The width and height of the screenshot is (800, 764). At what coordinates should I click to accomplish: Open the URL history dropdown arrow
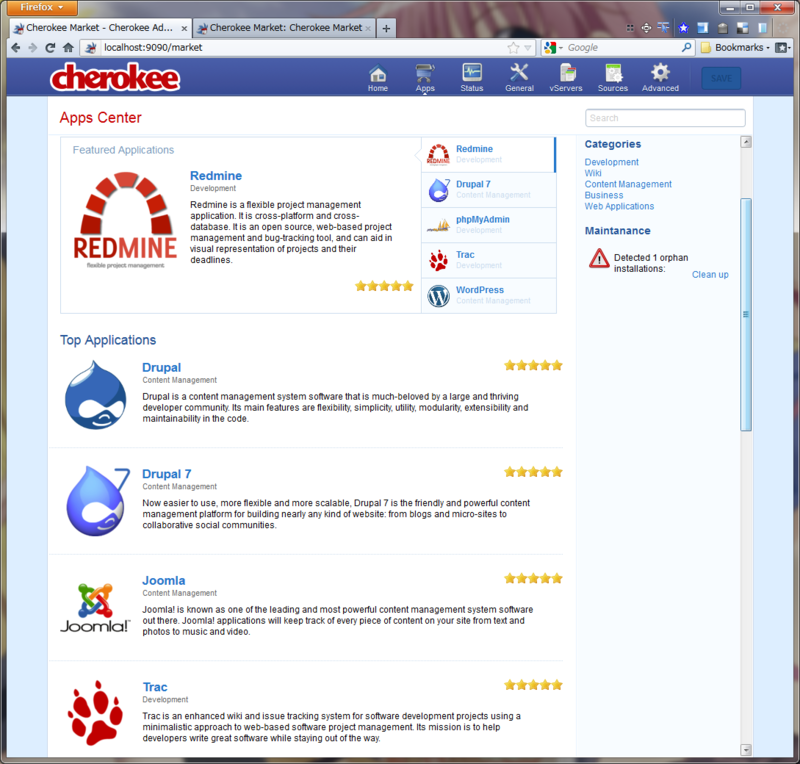528,47
